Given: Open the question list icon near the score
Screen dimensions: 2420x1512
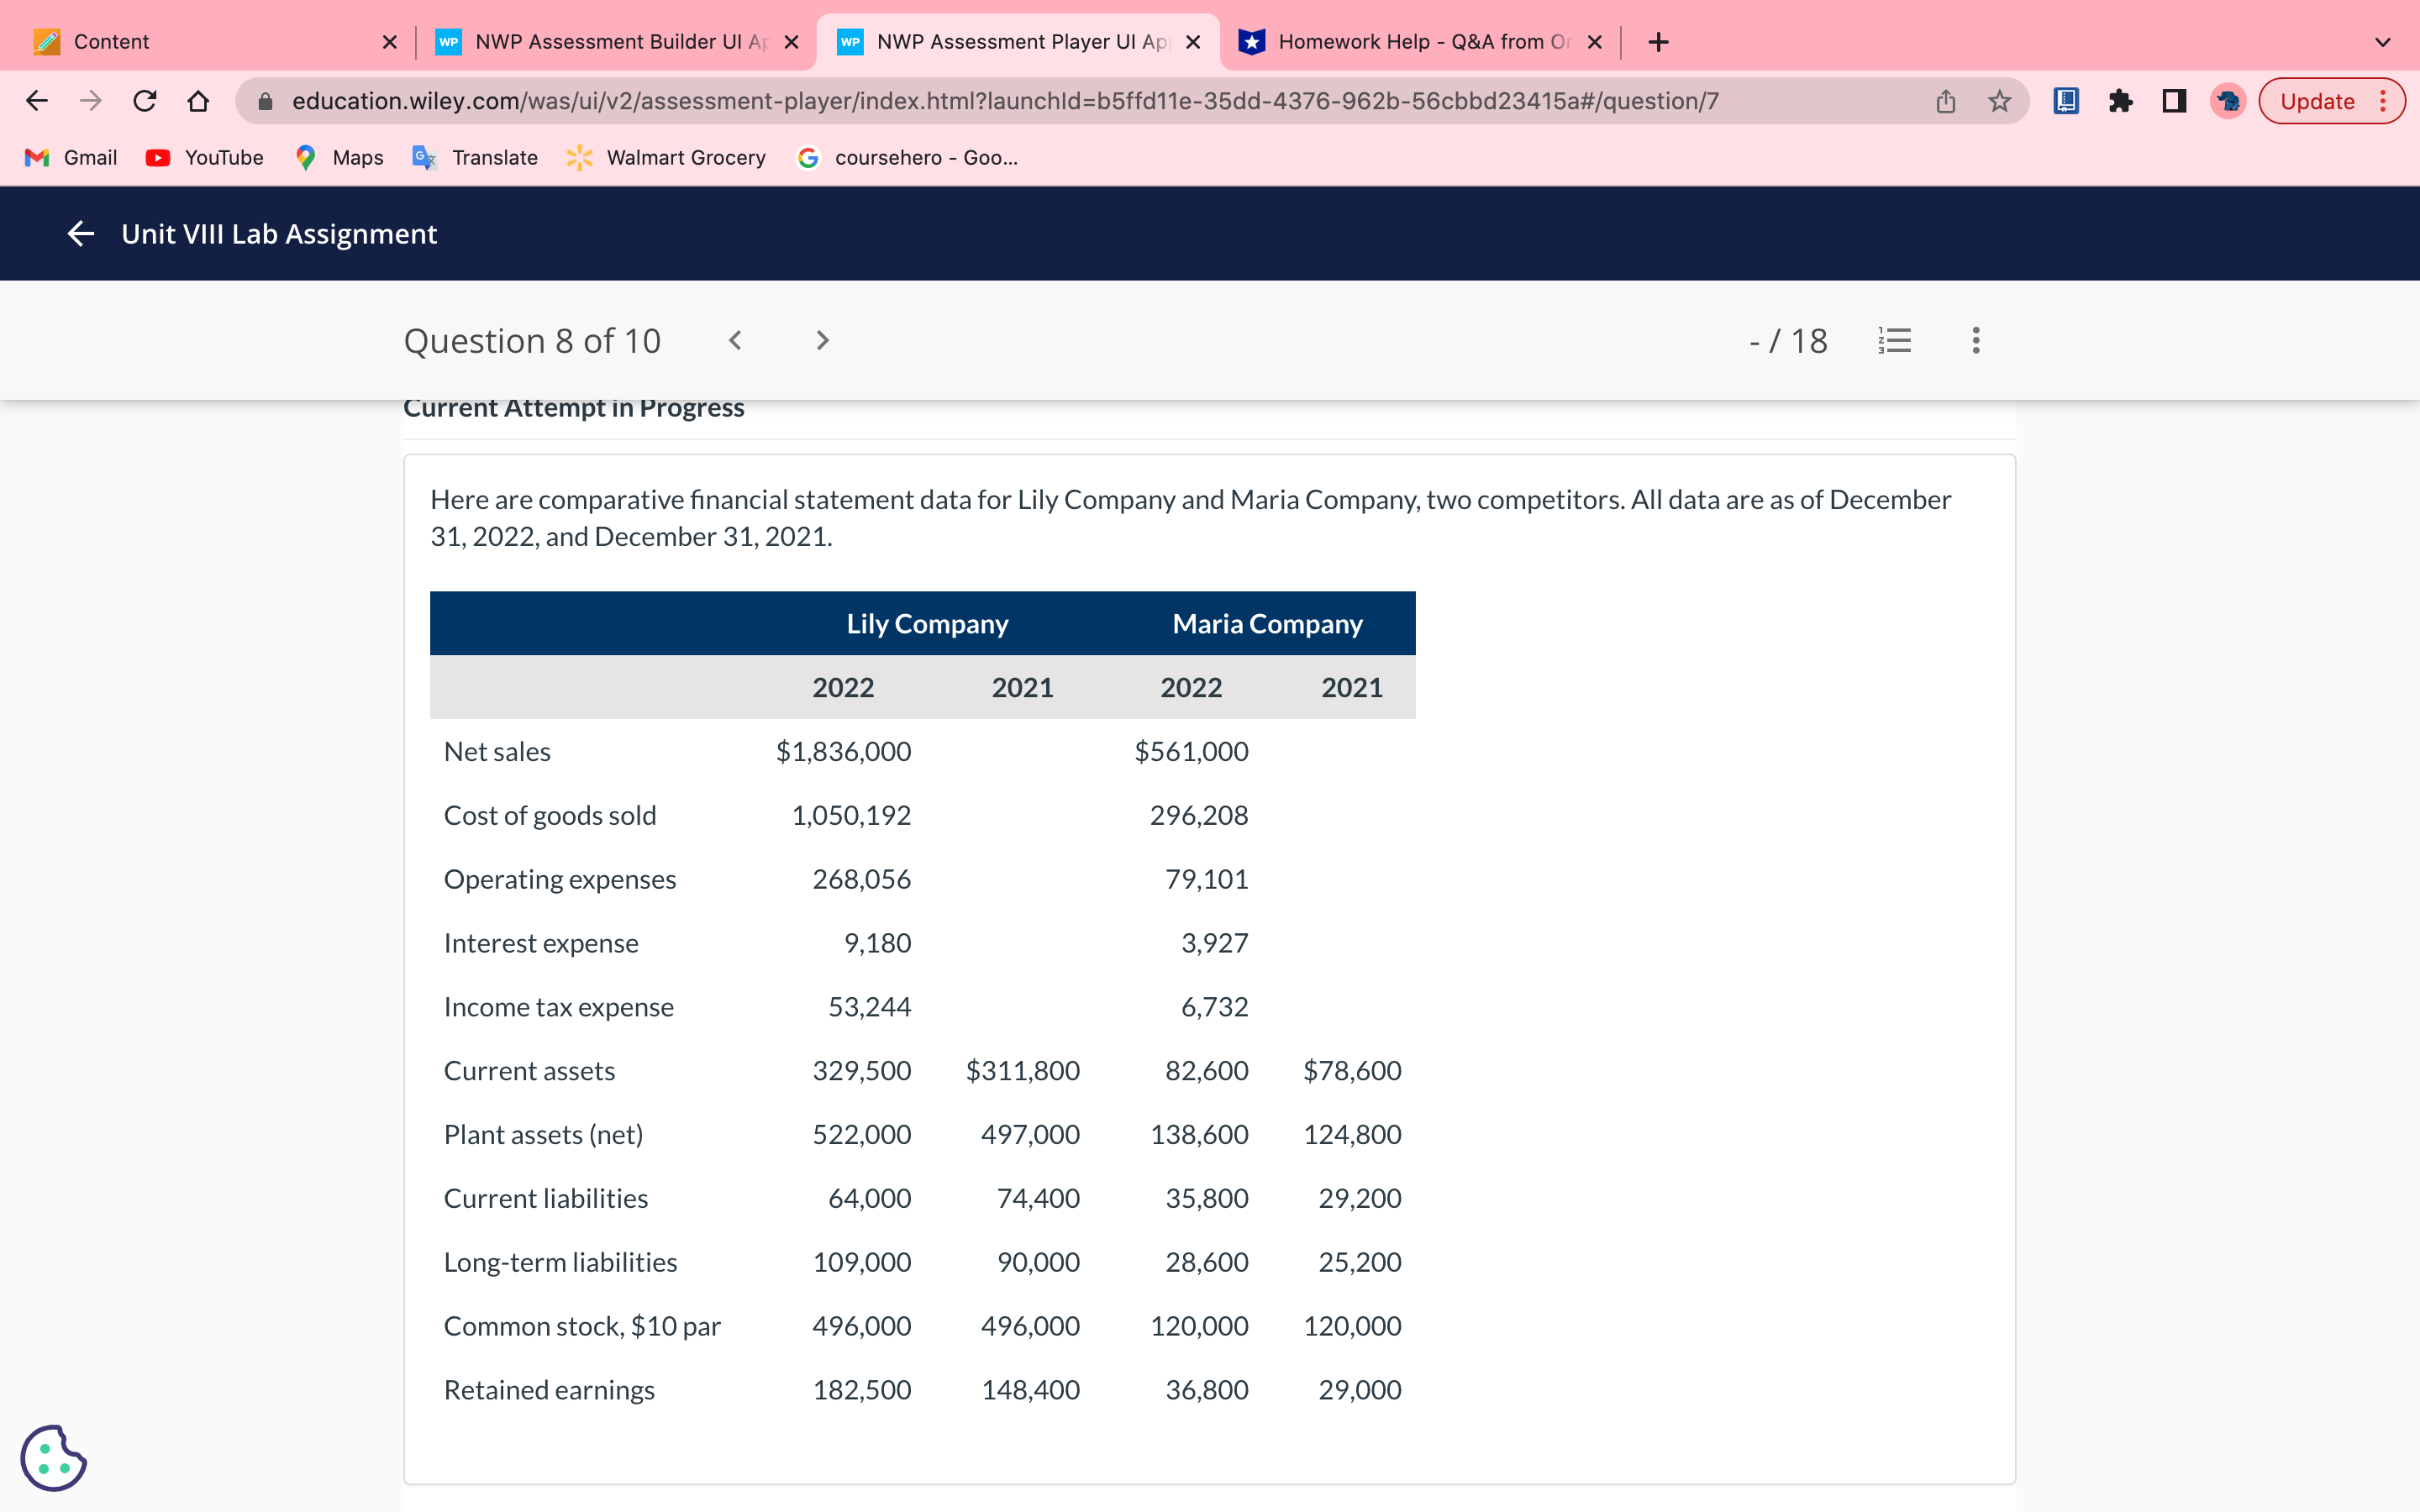Looking at the screenshot, I should pyautogui.click(x=1895, y=340).
